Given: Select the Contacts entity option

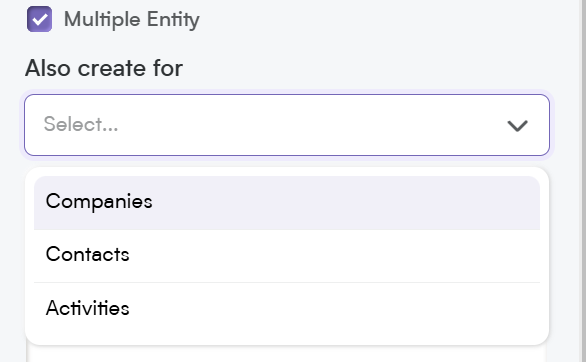Looking at the screenshot, I should [x=287, y=256].
